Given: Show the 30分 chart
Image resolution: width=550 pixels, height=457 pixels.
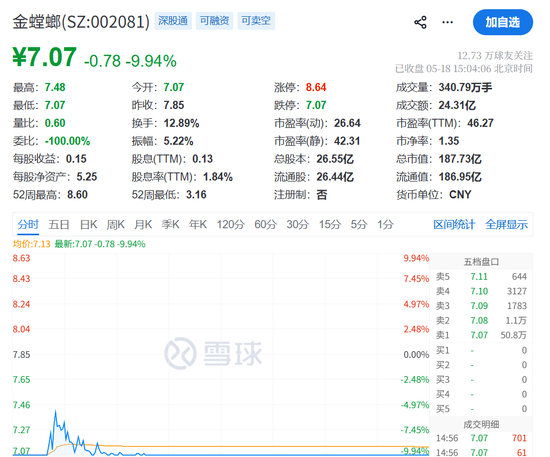Looking at the screenshot, I should (x=297, y=224).
